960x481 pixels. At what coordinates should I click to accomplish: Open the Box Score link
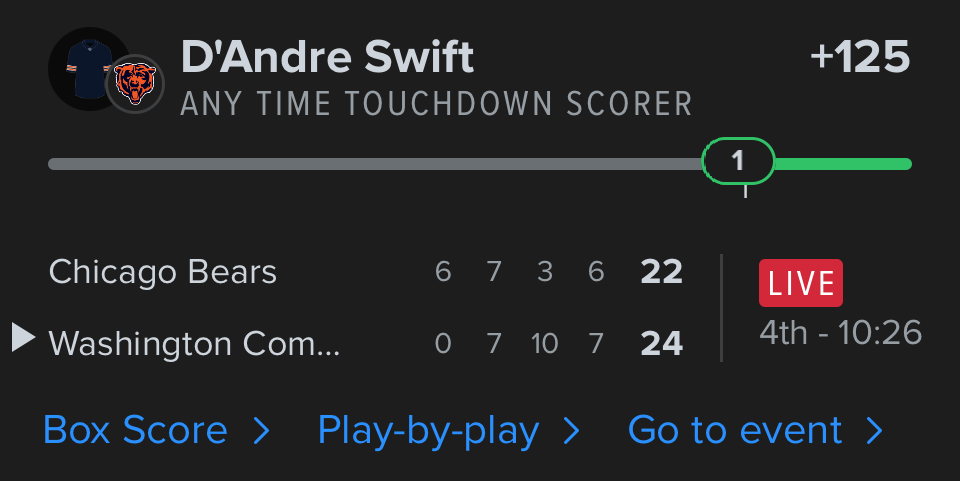(x=135, y=431)
